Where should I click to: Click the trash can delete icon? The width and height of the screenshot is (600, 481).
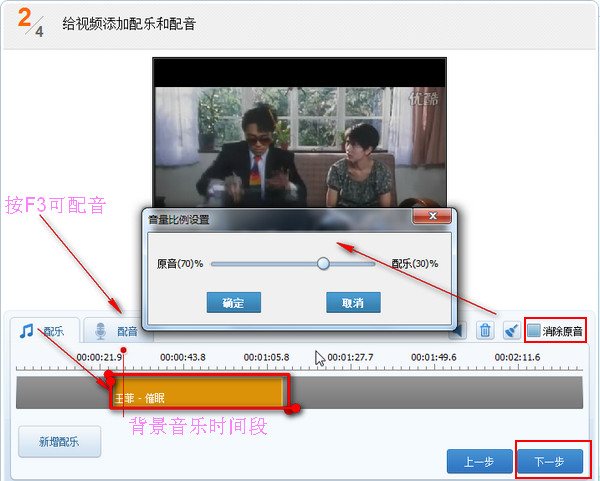tap(485, 330)
